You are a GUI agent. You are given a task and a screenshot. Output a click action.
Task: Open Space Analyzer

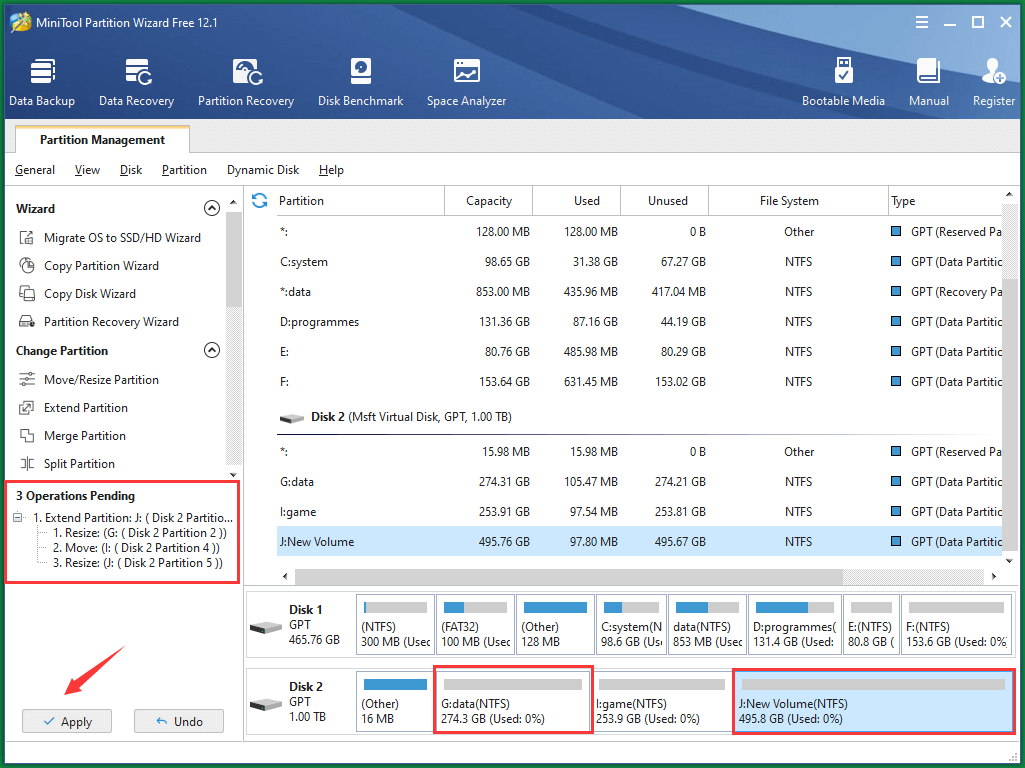click(x=466, y=82)
